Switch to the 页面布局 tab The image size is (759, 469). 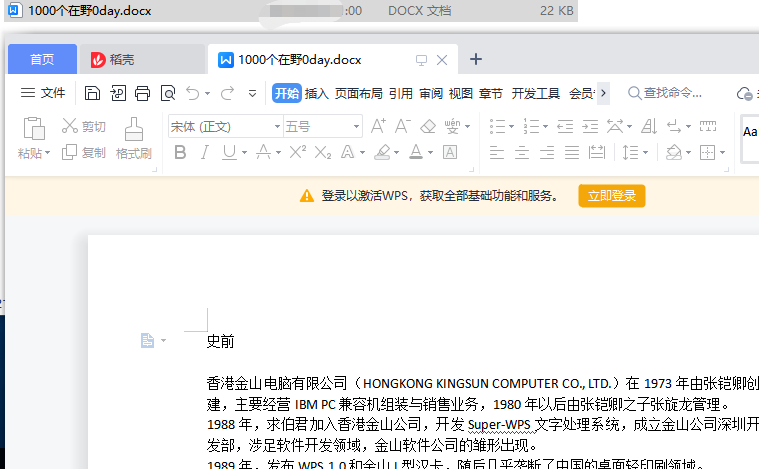[x=359, y=93]
